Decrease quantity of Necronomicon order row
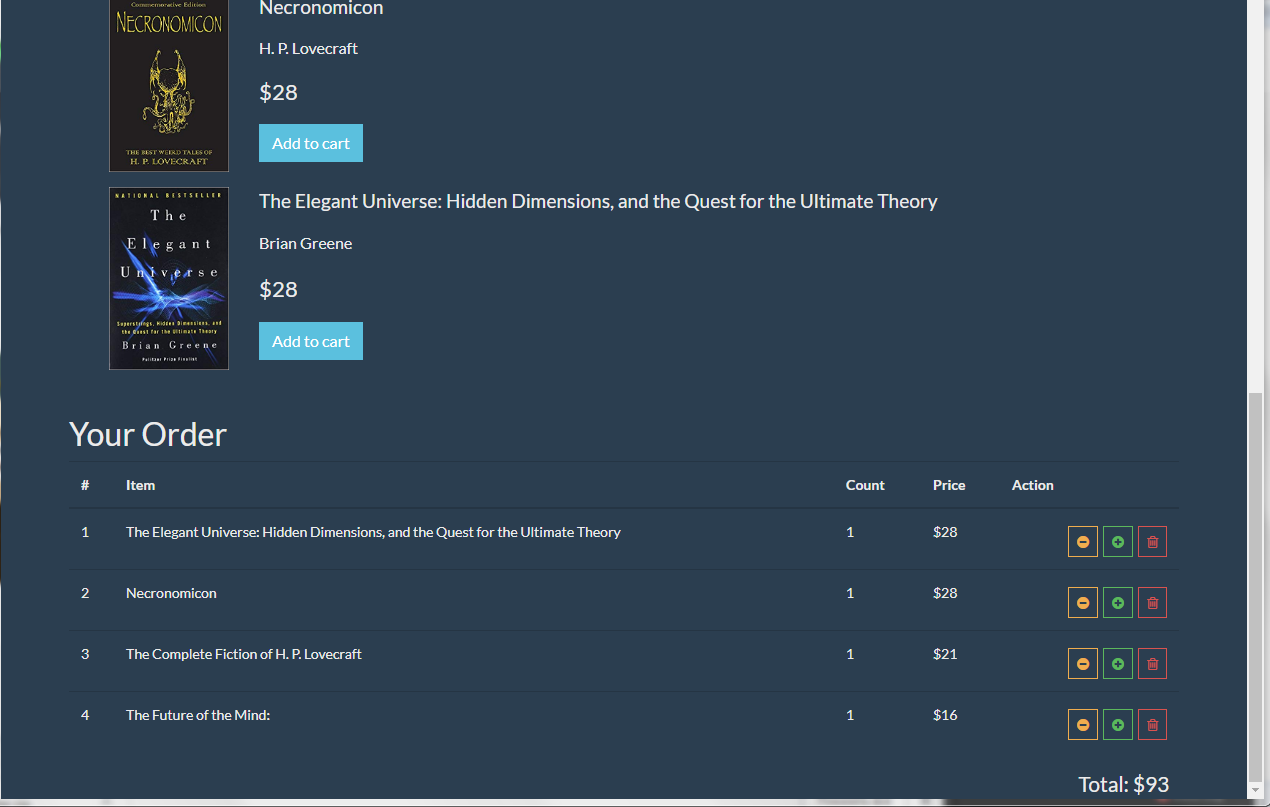 [x=1083, y=602]
